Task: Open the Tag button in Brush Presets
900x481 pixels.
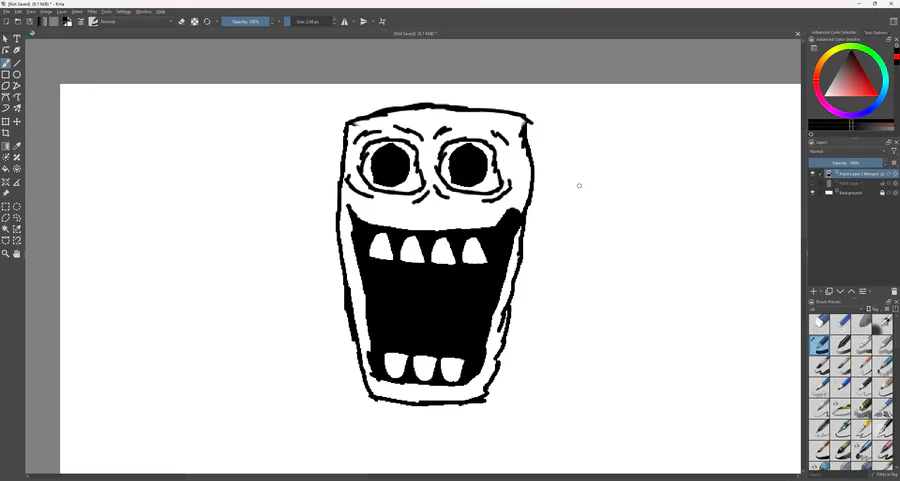Action: (873, 309)
